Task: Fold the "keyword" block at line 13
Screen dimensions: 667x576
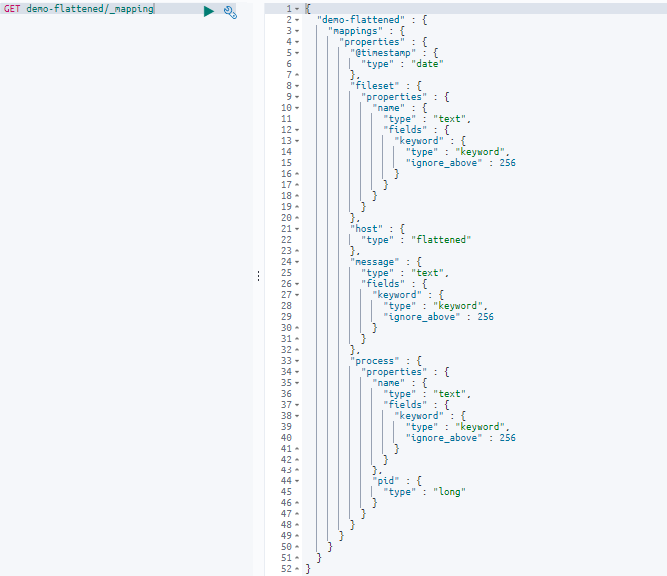Action: click(x=297, y=141)
